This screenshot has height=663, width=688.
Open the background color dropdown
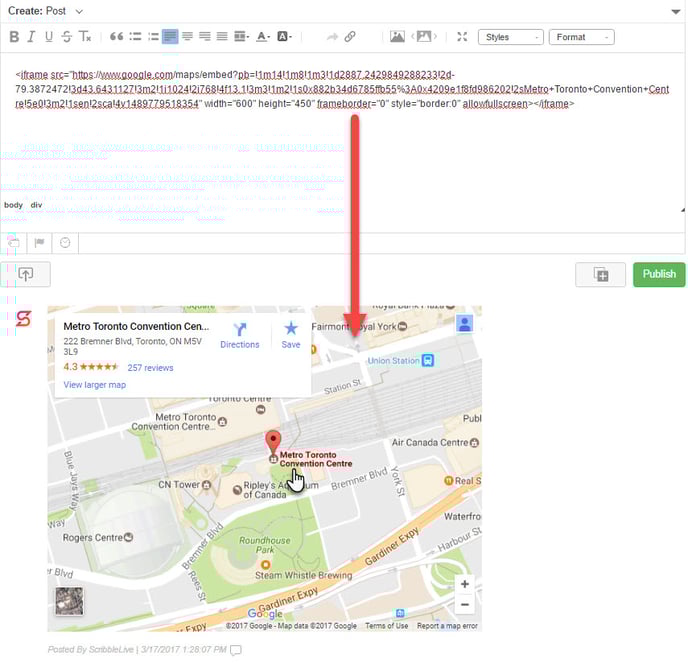(x=284, y=36)
